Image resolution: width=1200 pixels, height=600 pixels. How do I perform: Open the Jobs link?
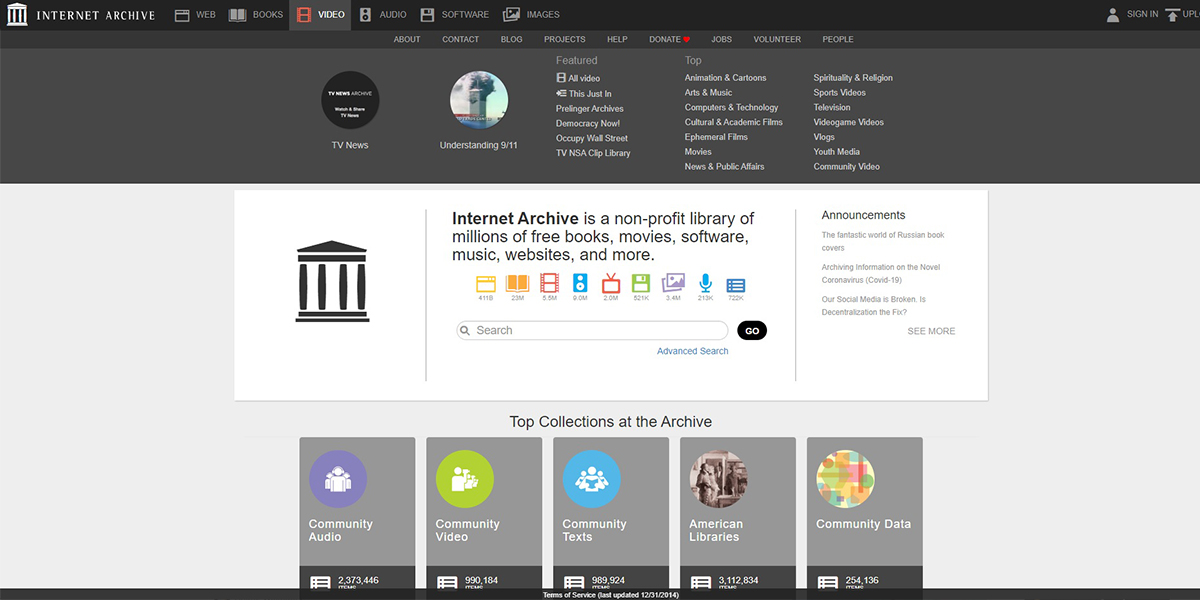coord(722,39)
